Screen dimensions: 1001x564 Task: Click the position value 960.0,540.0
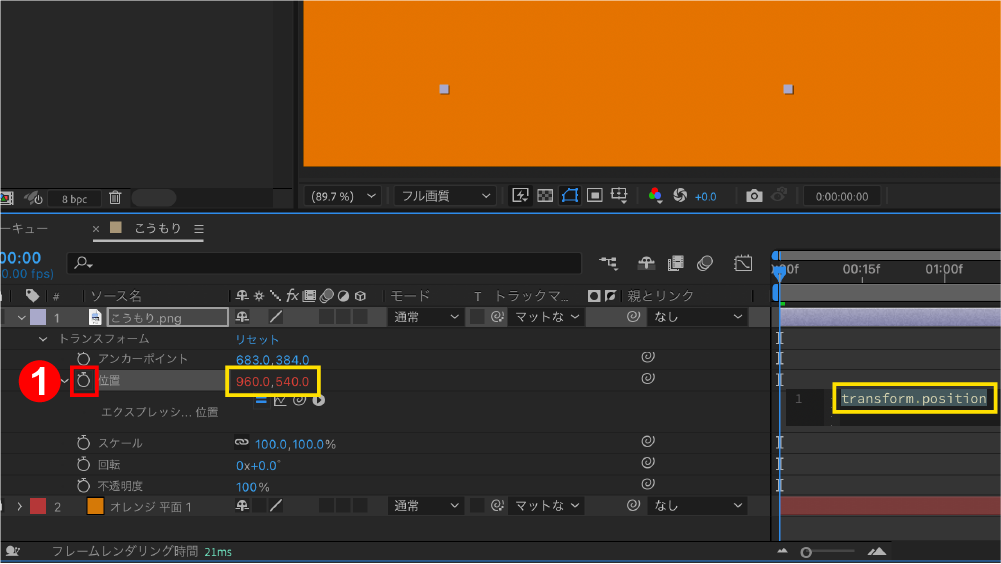(273, 382)
